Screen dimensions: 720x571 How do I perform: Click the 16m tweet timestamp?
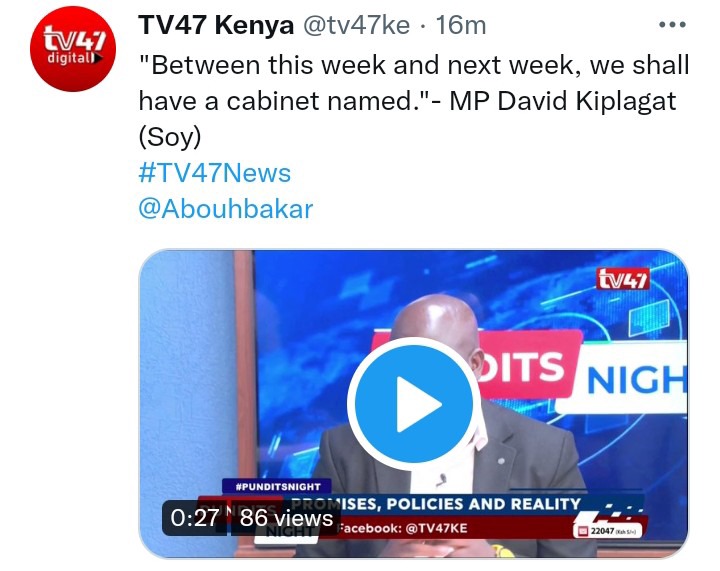461,25
